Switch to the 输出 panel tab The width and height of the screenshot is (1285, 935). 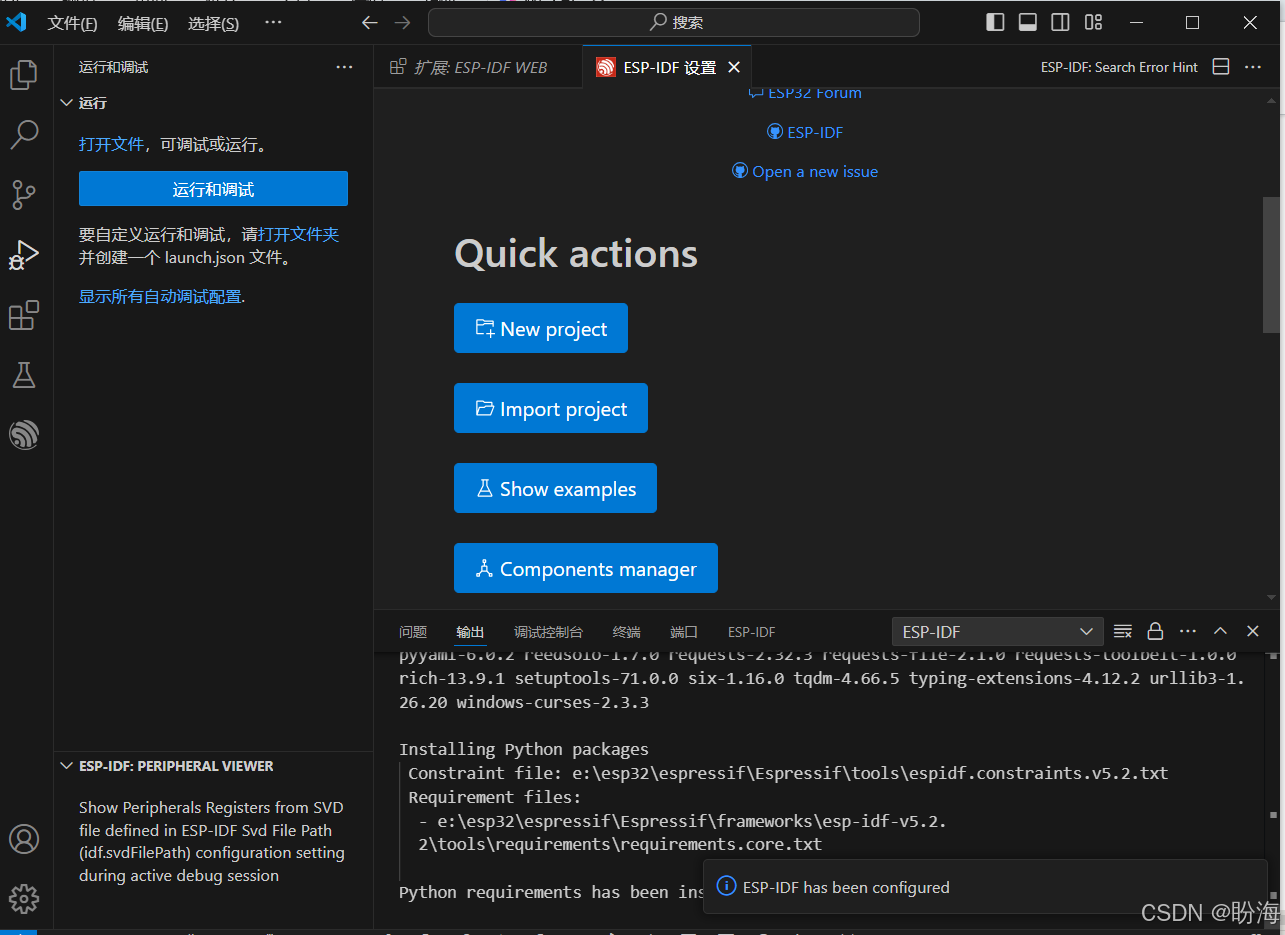click(x=470, y=632)
